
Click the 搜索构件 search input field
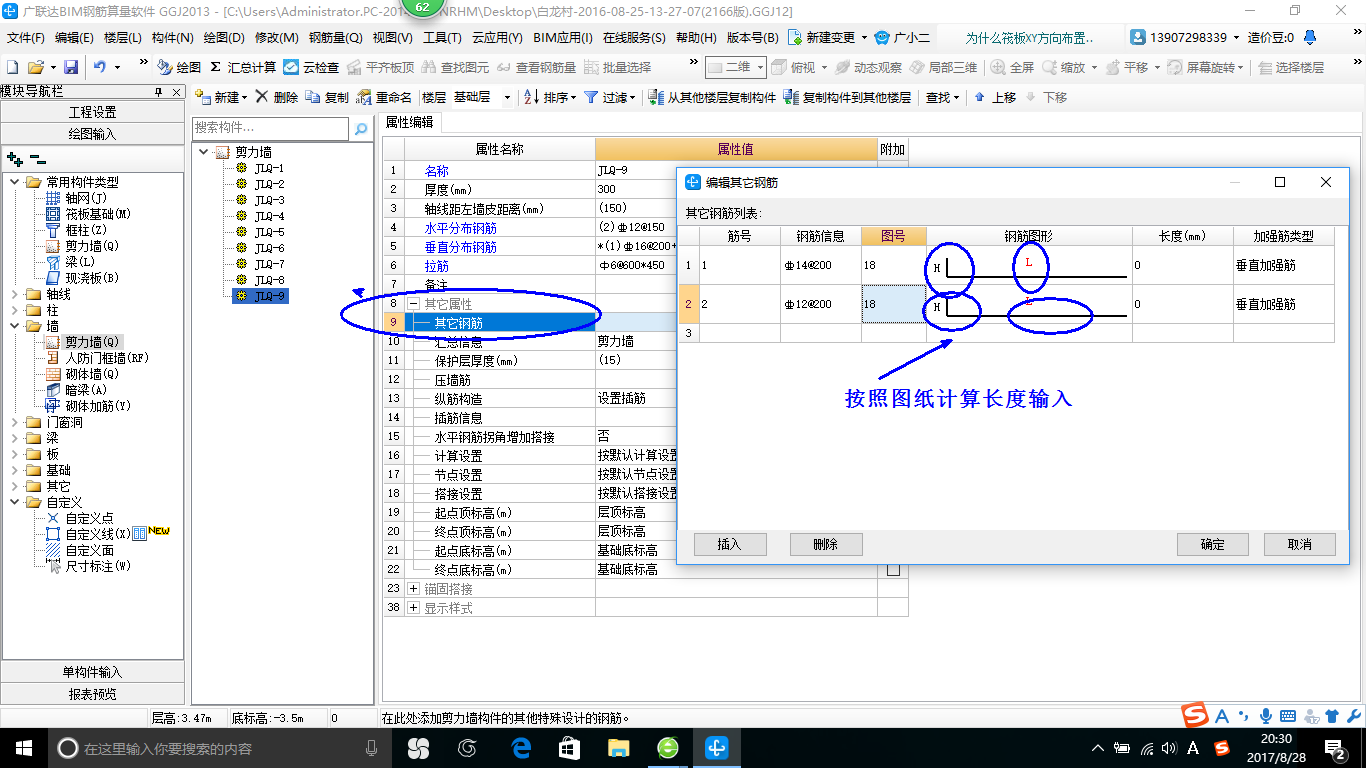point(271,128)
